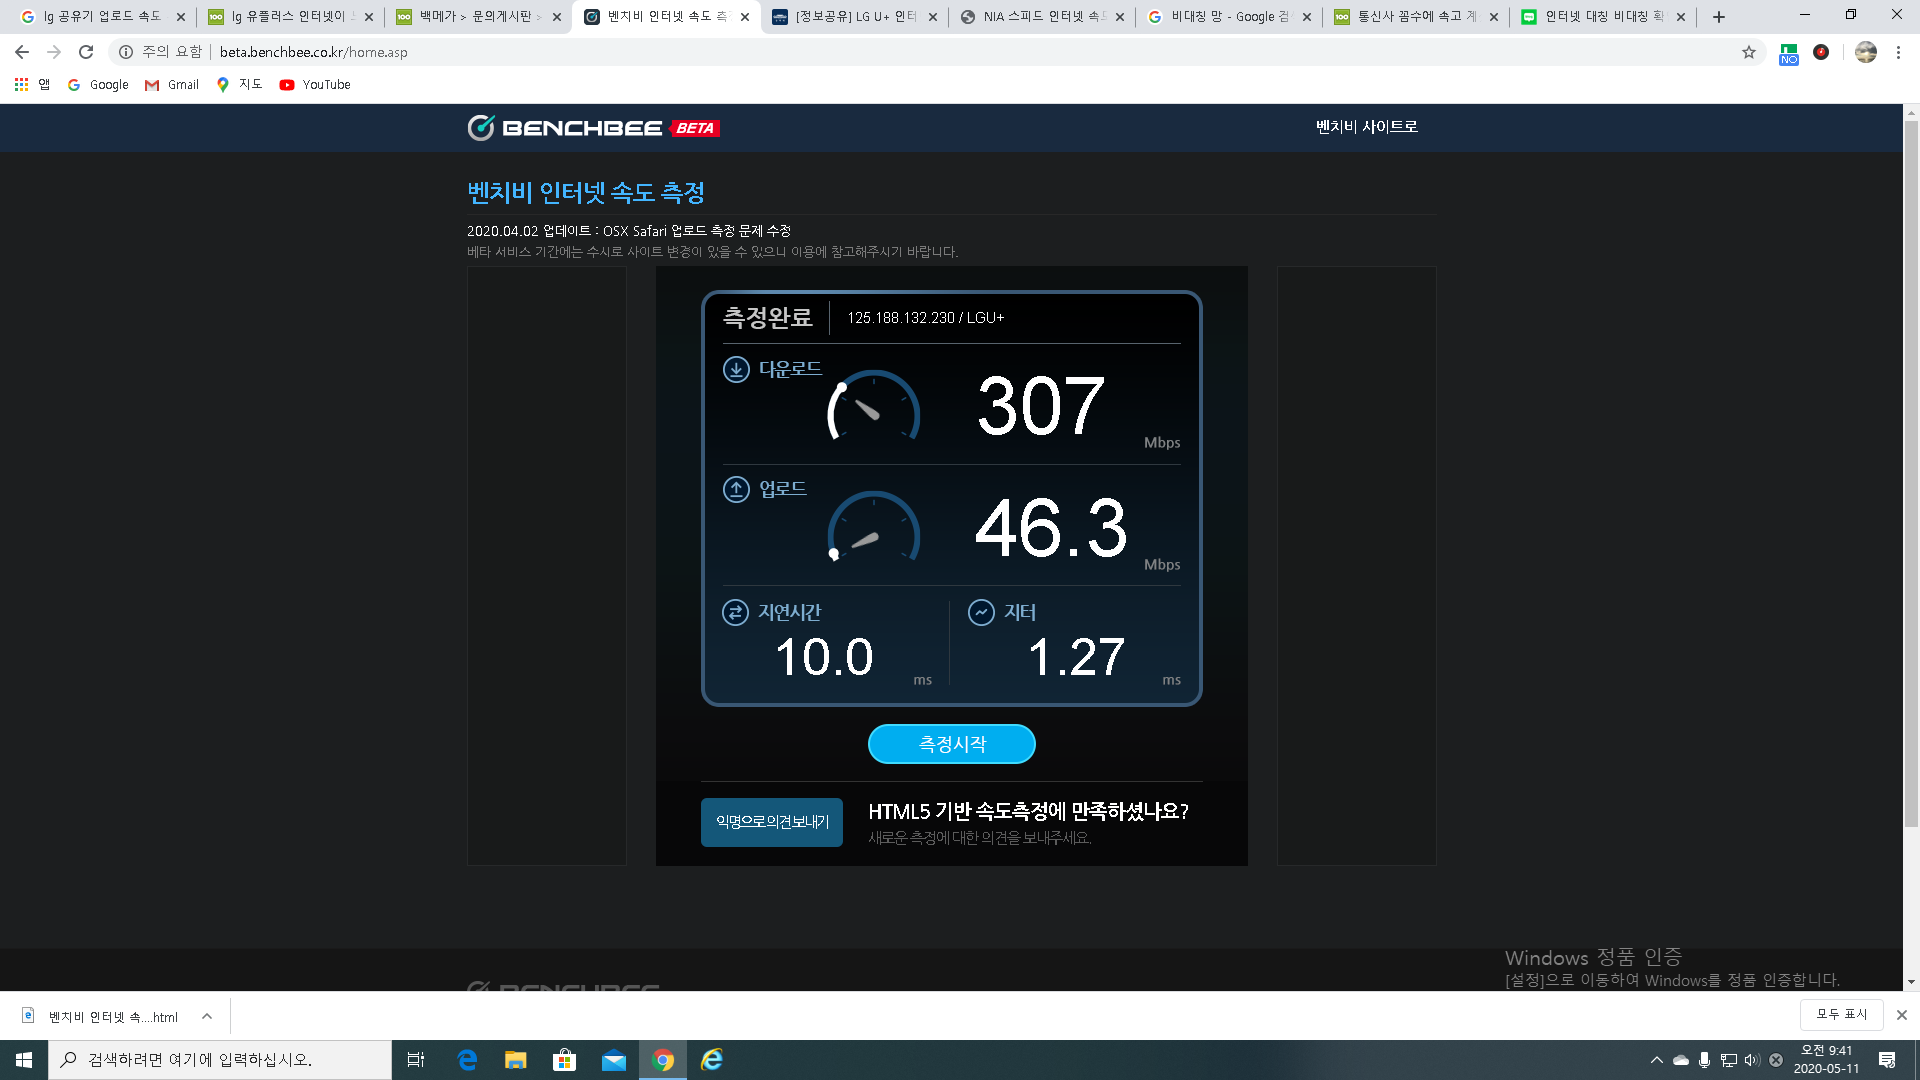Follow the 벤치비 사이트로 link
1920x1080 pixels.
[1366, 127]
